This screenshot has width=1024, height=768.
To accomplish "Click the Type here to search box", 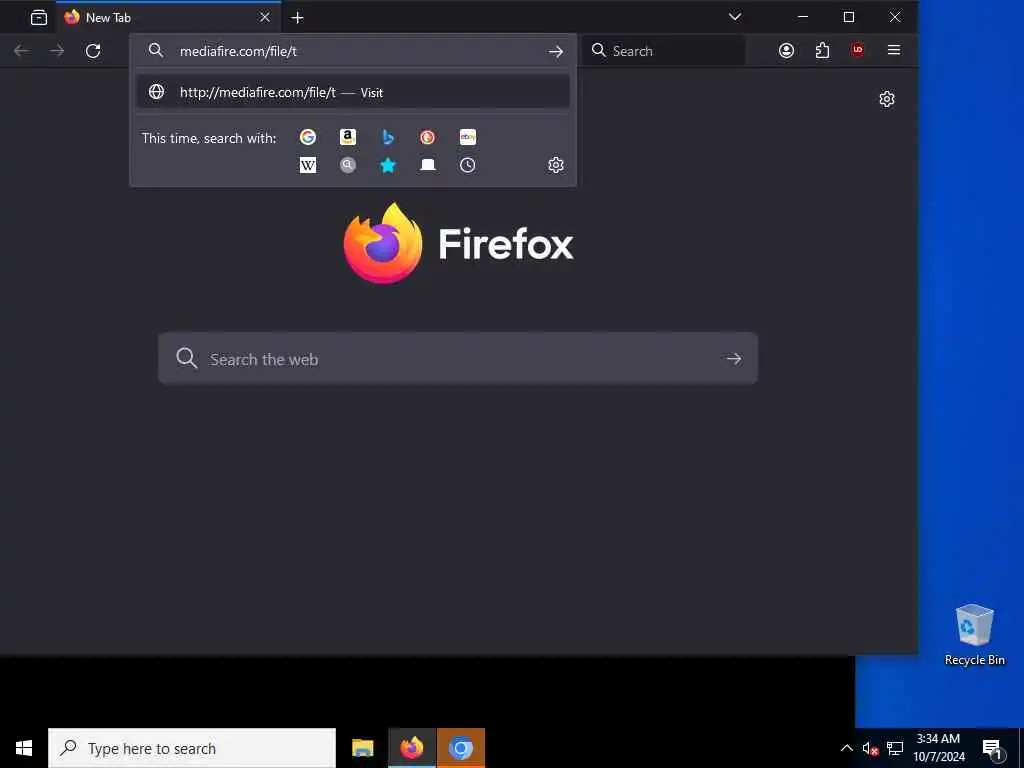I will [x=192, y=748].
